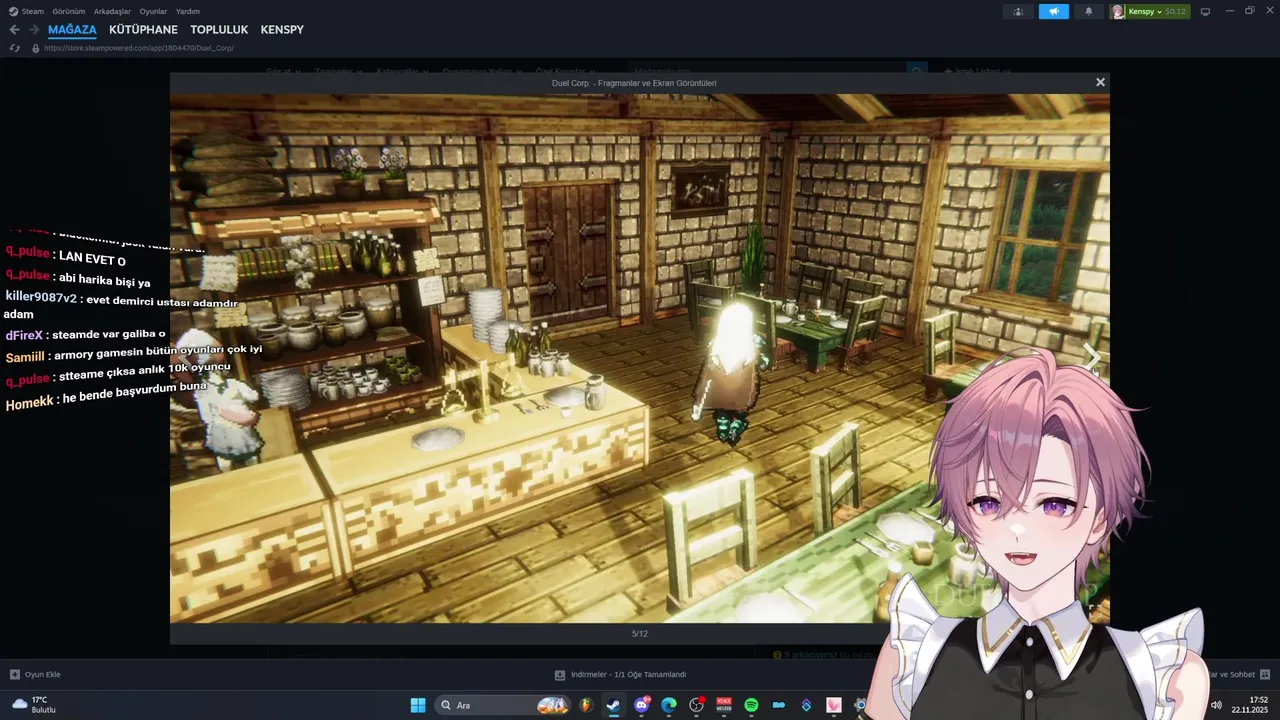The height and width of the screenshot is (720, 1280).
Task: Expand the Kenspy account dropdown
Action: click(1158, 11)
